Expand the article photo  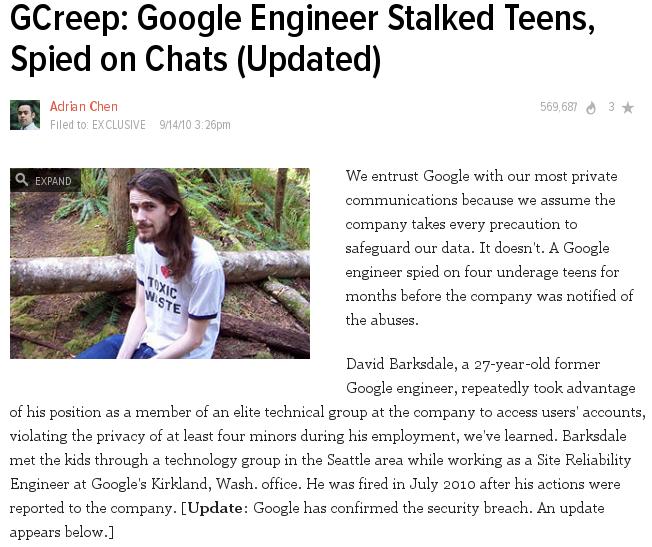(x=45, y=180)
